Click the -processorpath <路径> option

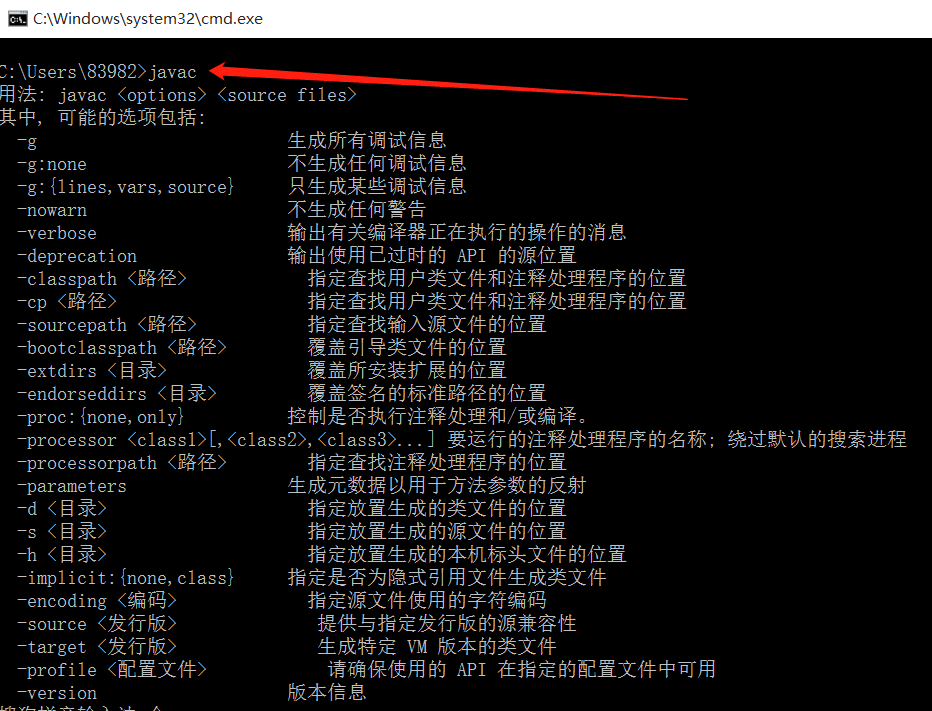click(x=122, y=463)
